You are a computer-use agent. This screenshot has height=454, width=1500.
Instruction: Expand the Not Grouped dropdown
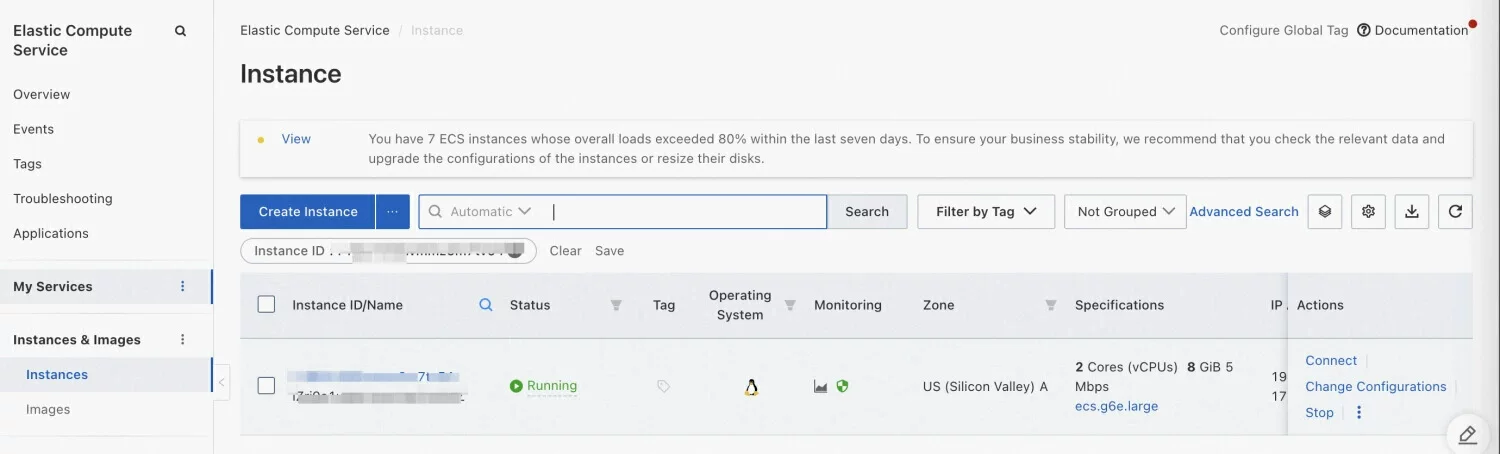1125,211
